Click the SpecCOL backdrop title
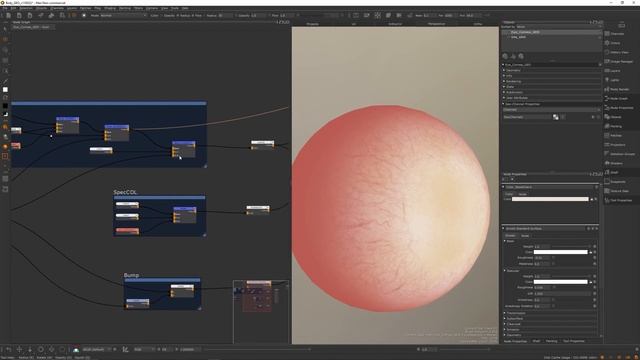This screenshot has height=360, width=640. [x=125, y=192]
